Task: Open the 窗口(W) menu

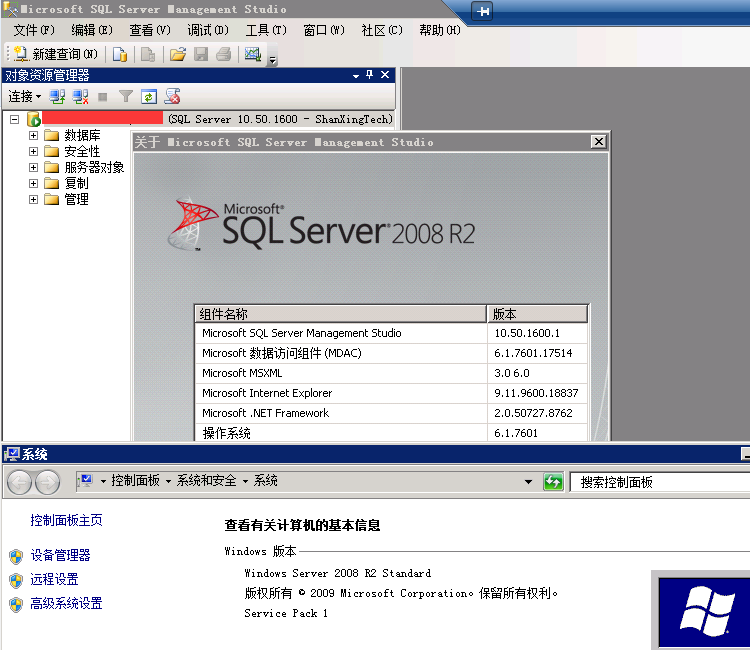Action: click(x=324, y=30)
